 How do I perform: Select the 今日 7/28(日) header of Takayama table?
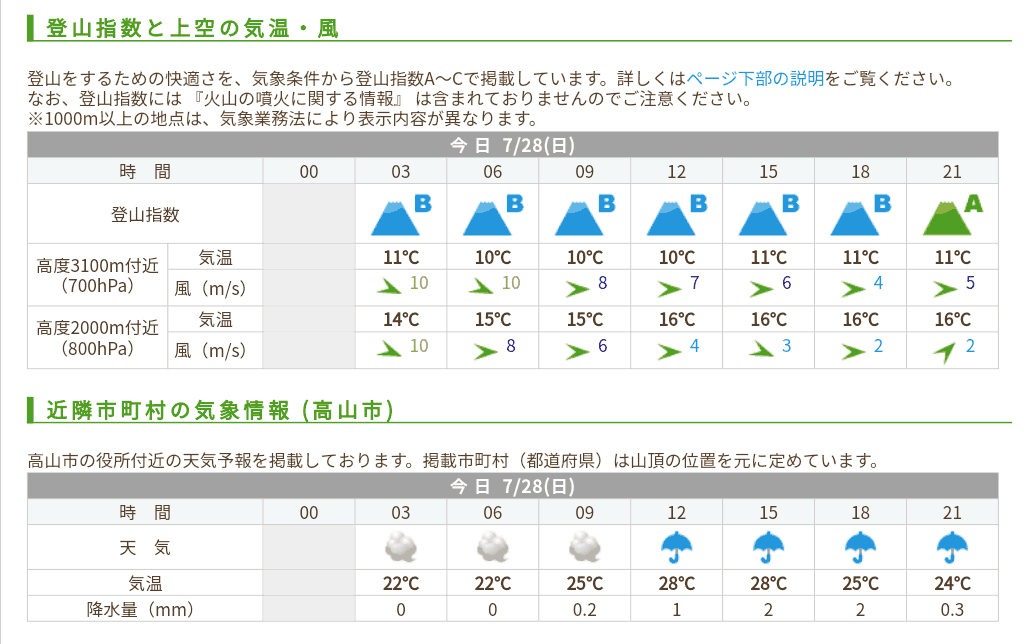(x=513, y=486)
